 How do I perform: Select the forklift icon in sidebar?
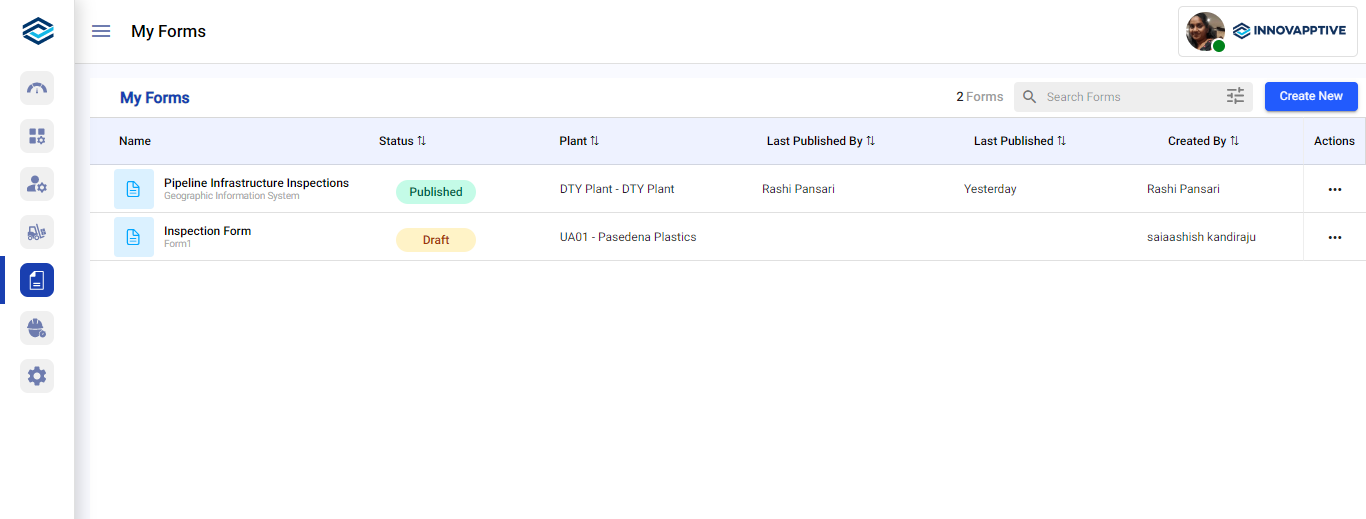[x=37, y=232]
